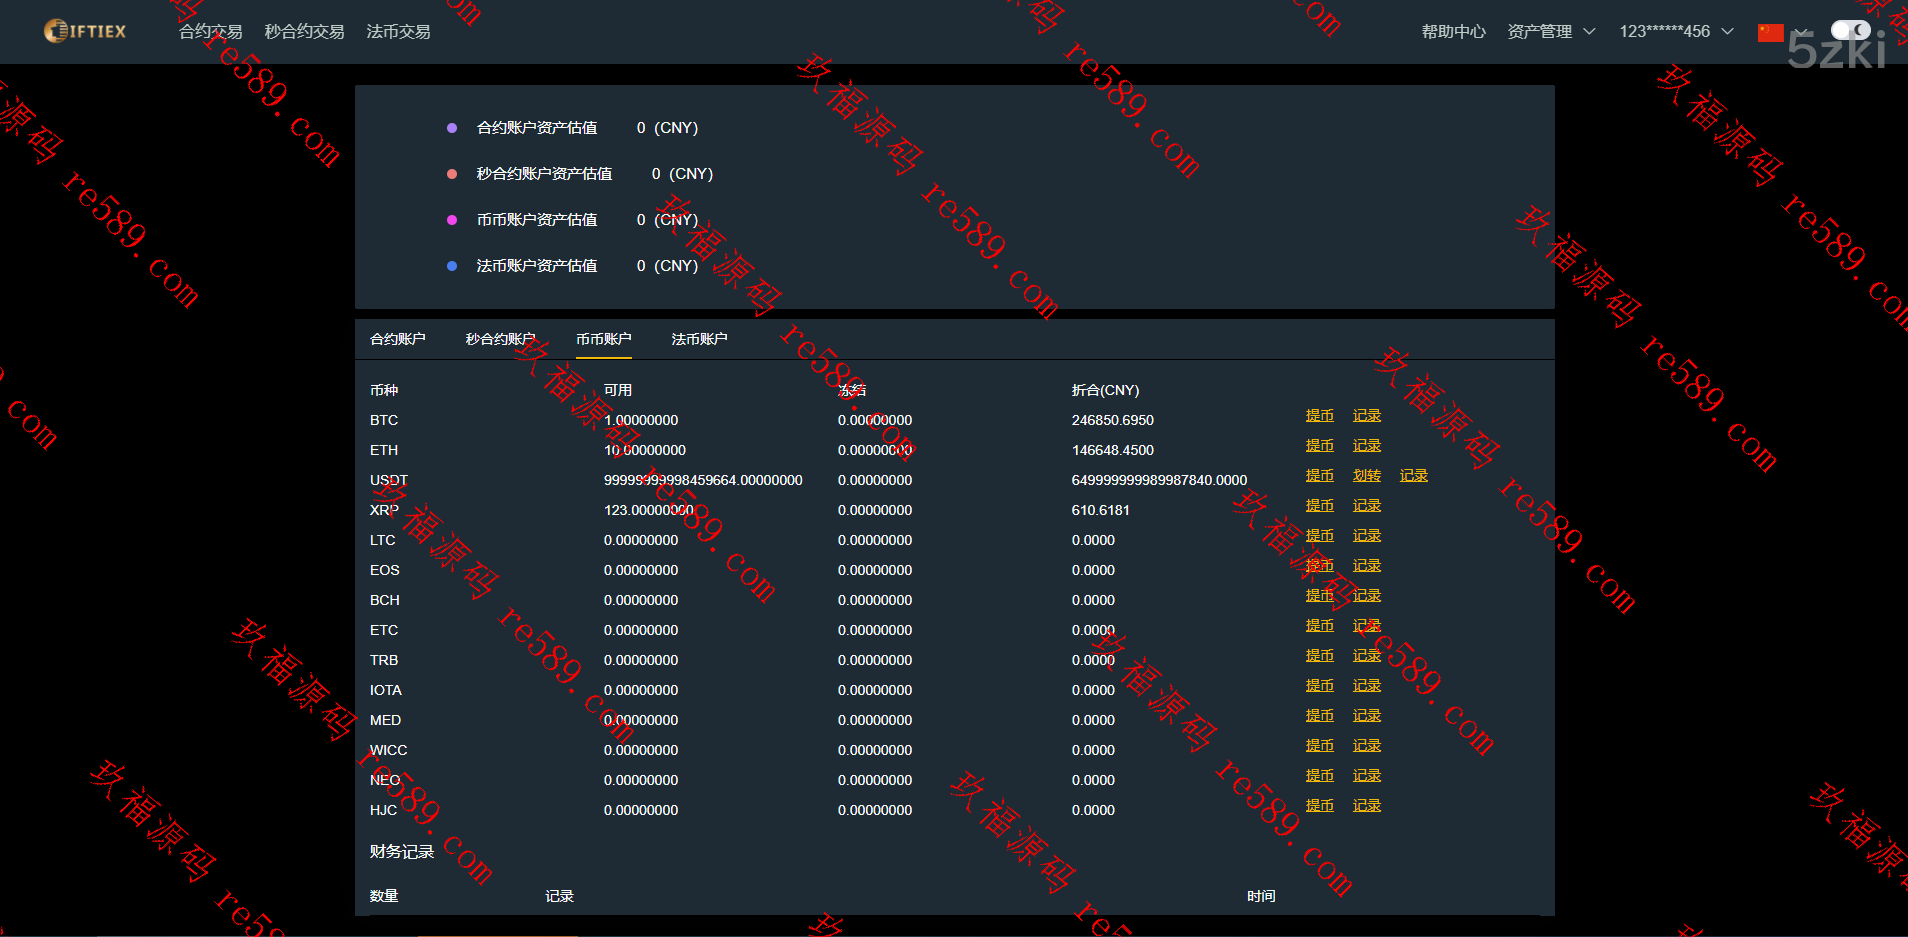This screenshot has width=1908, height=937.
Task: Go to 秒合约交易 in the top menu
Action: (x=304, y=32)
